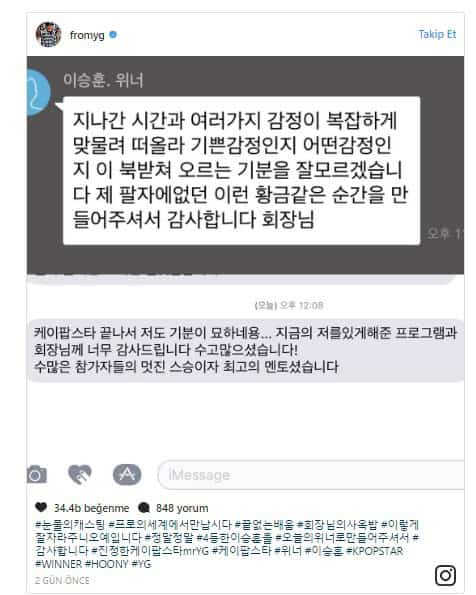Viewport: 476px width, 595px height.
Task: Focus the iMessage text field
Action: [x=311, y=475]
